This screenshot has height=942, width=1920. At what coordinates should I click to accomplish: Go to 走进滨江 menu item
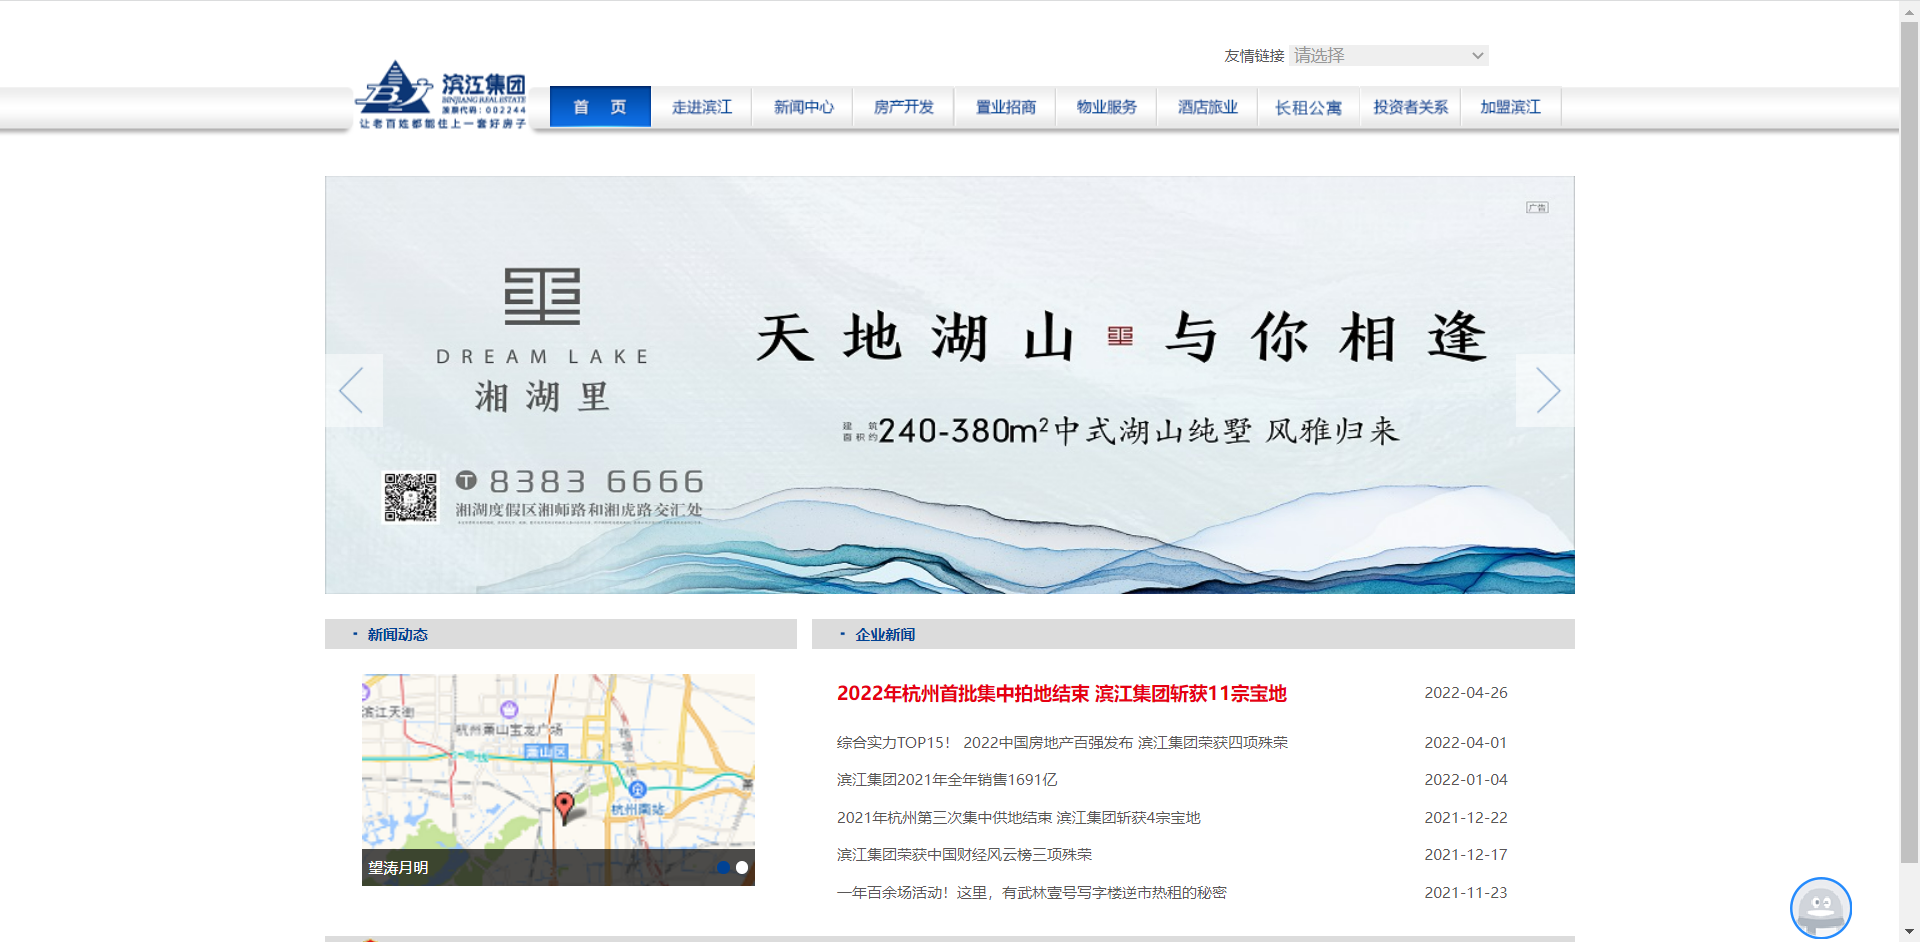click(701, 107)
